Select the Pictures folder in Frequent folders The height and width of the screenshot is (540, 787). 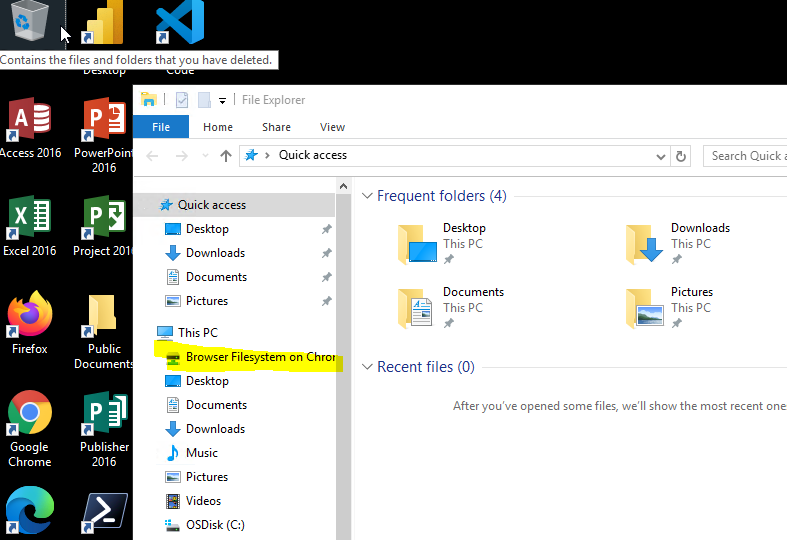coord(669,308)
